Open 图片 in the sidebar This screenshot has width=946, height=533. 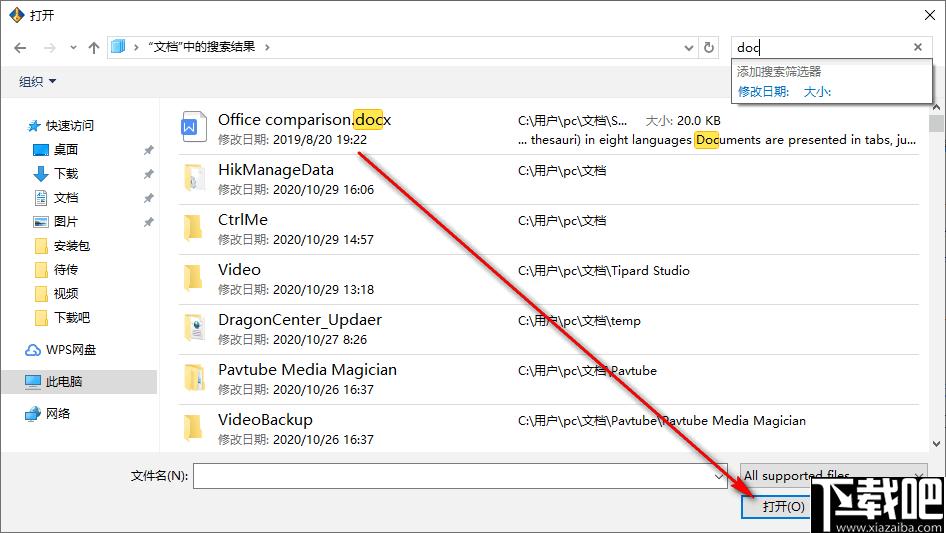tap(56, 222)
